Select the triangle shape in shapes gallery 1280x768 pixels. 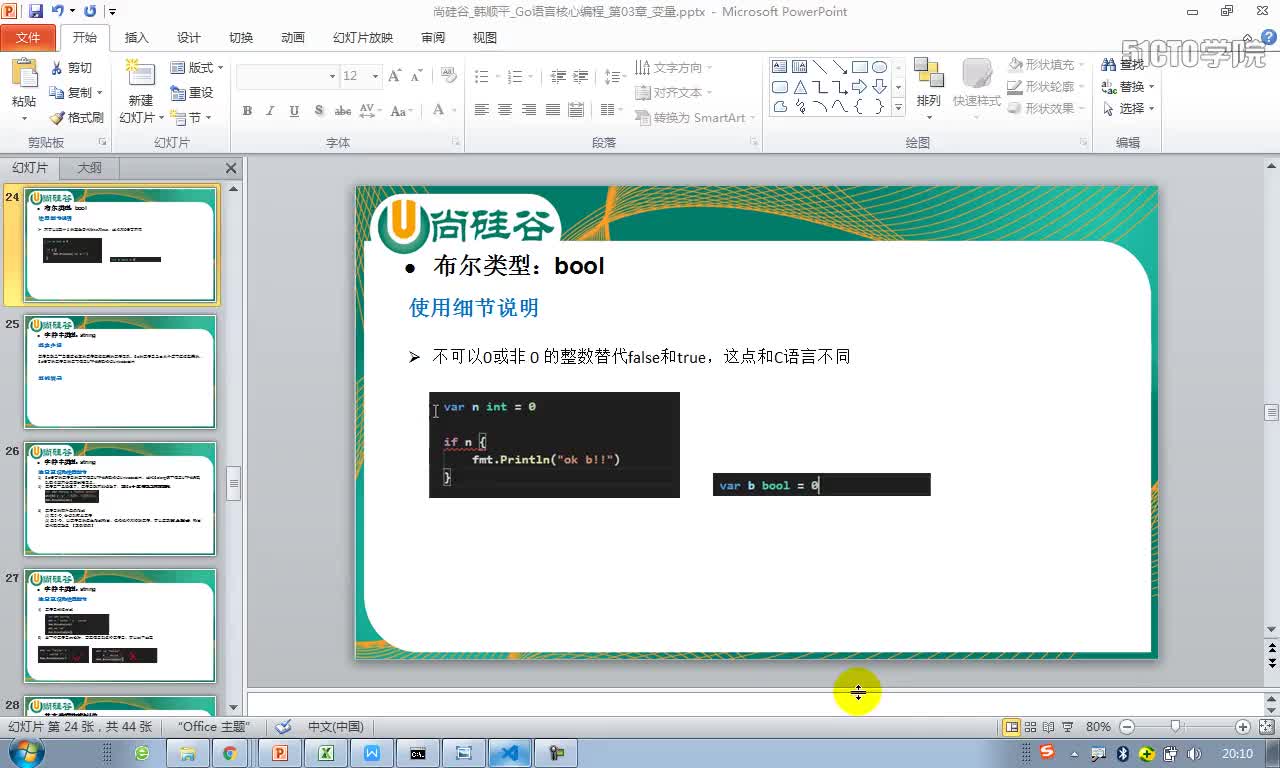[x=800, y=87]
